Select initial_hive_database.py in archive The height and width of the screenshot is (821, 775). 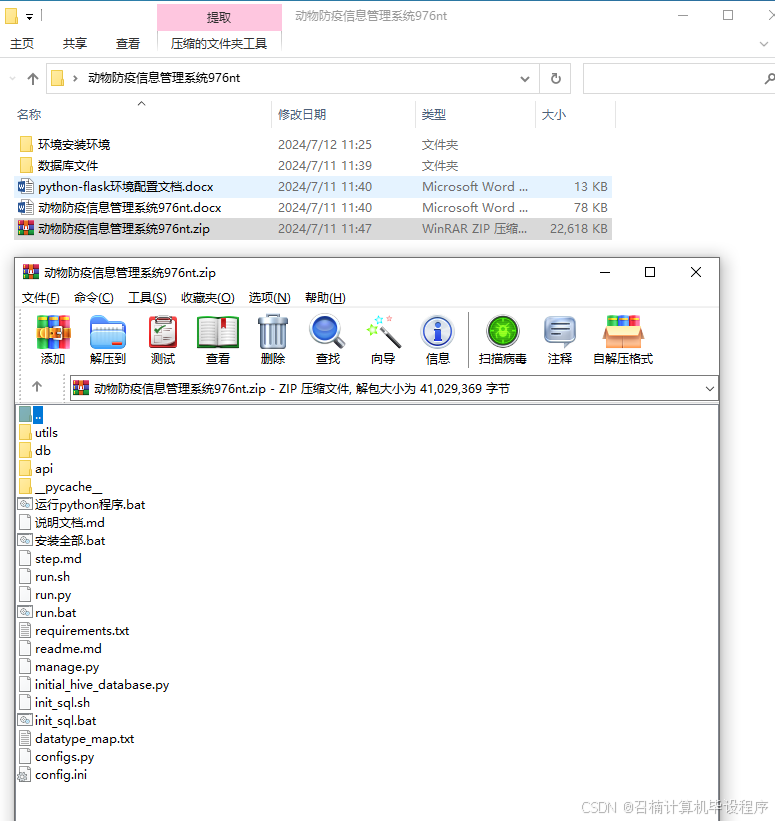point(95,684)
